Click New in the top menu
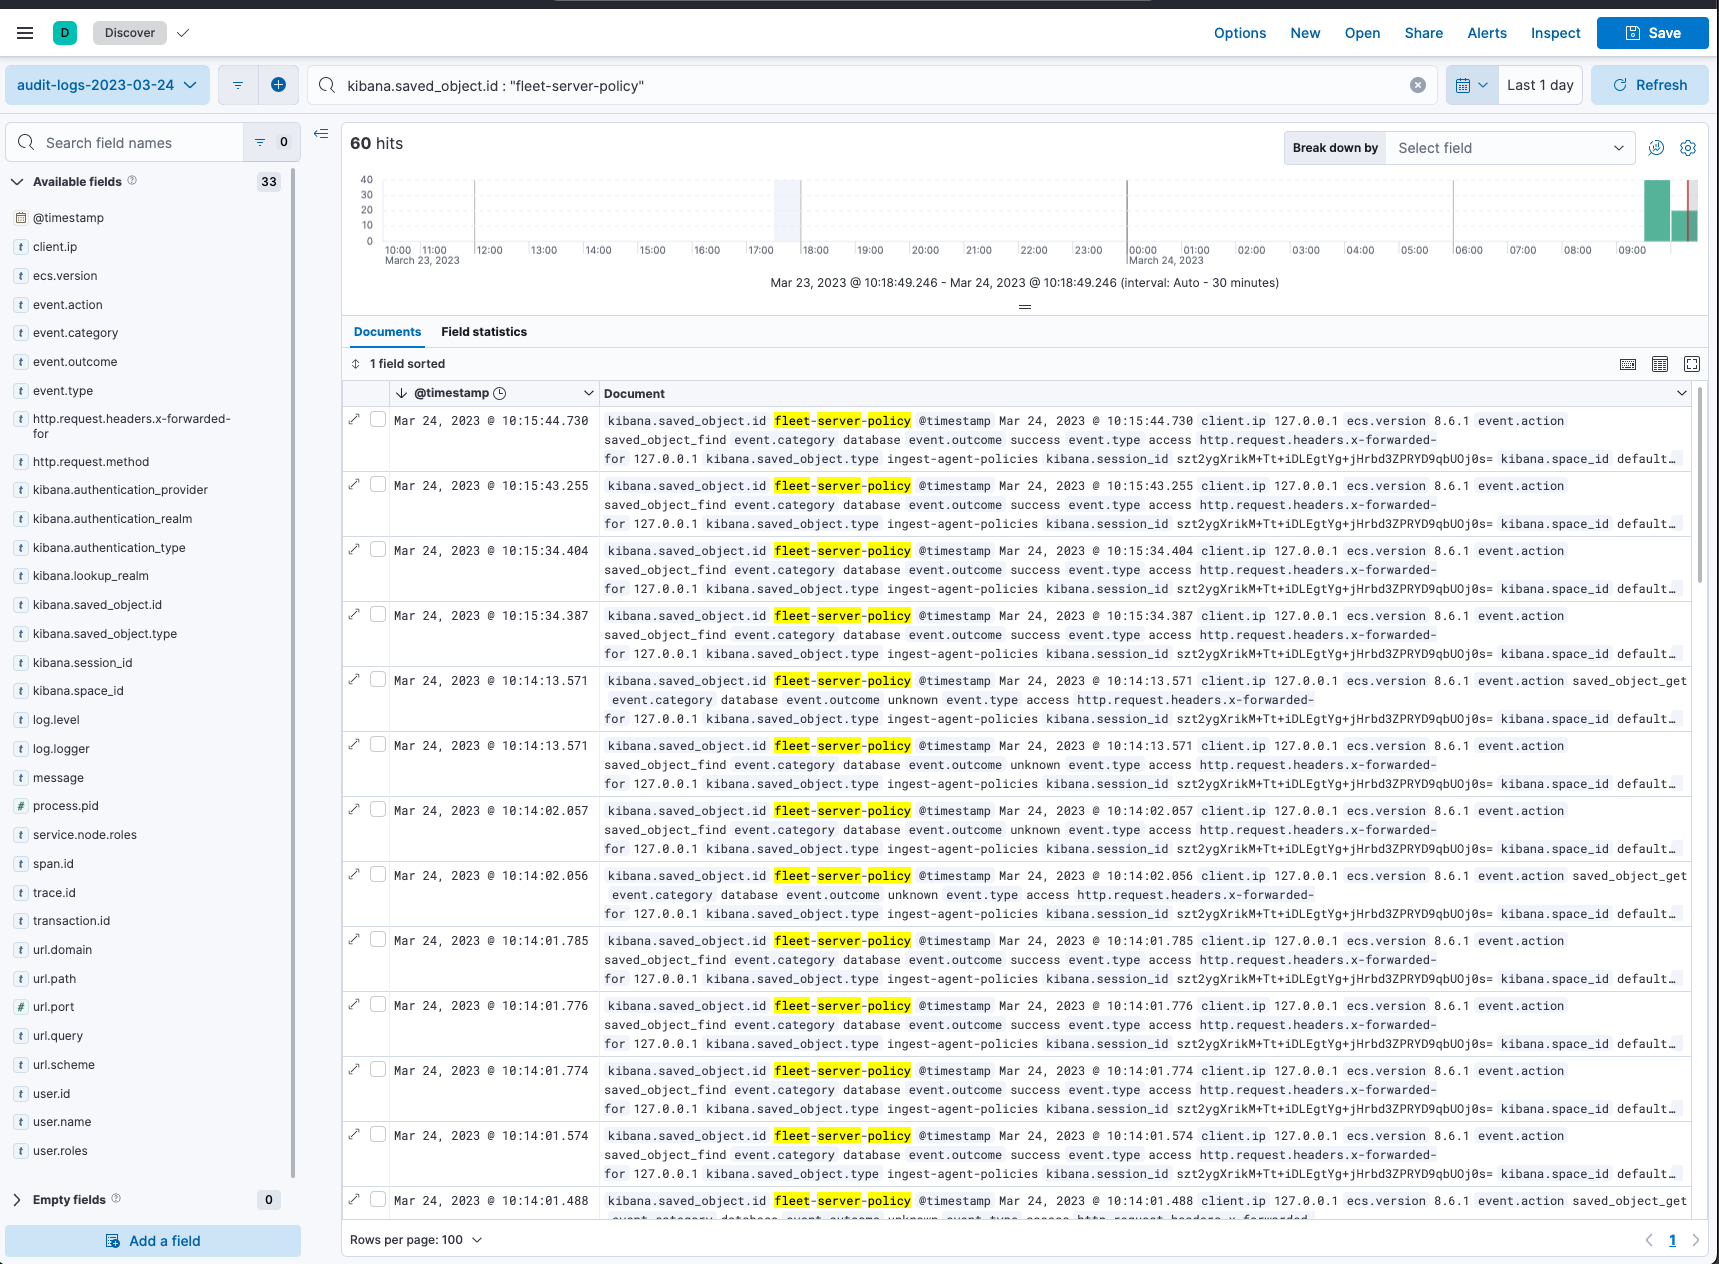 coord(1305,33)
